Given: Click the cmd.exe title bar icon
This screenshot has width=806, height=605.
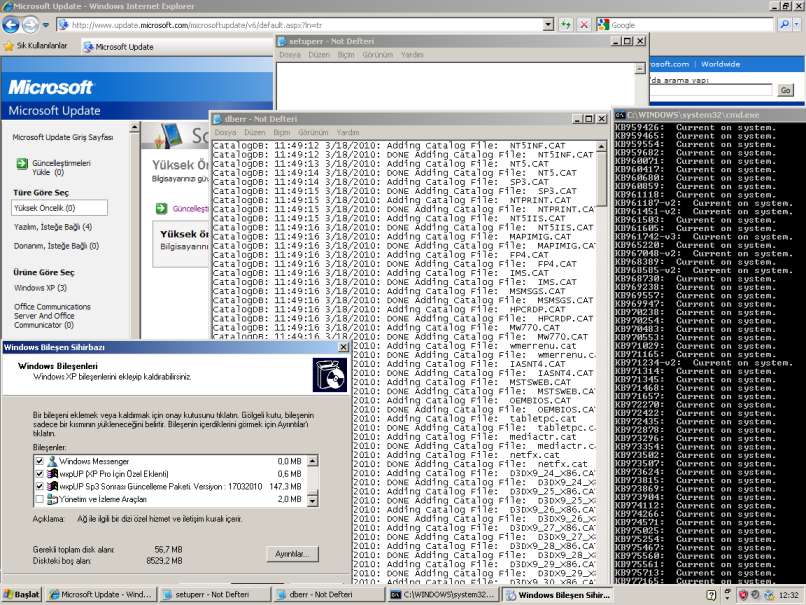Looking at the screenshot, I should 620,115.
